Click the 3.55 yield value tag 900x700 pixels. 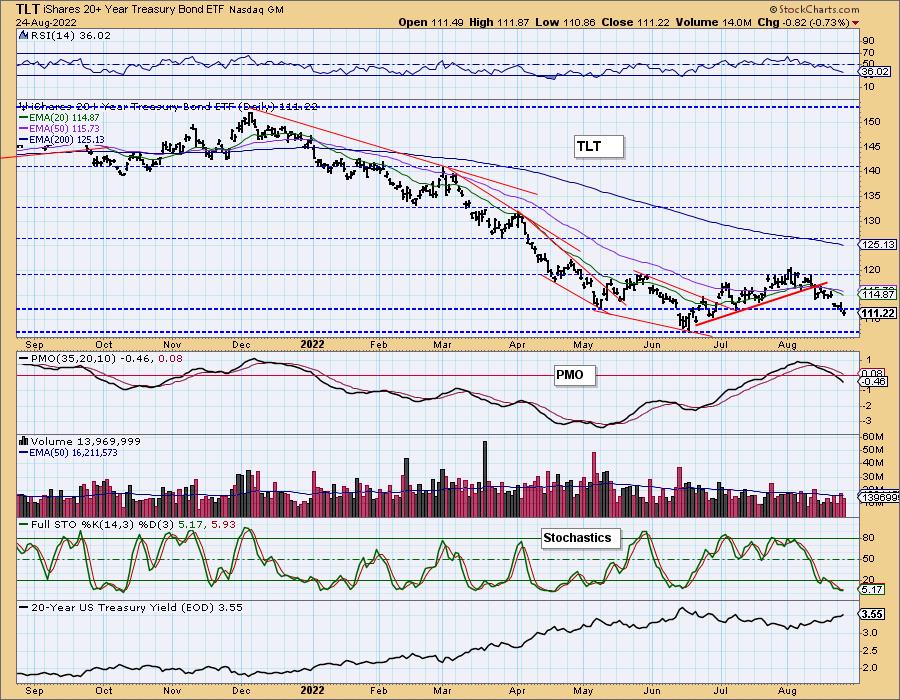(872, 614)
